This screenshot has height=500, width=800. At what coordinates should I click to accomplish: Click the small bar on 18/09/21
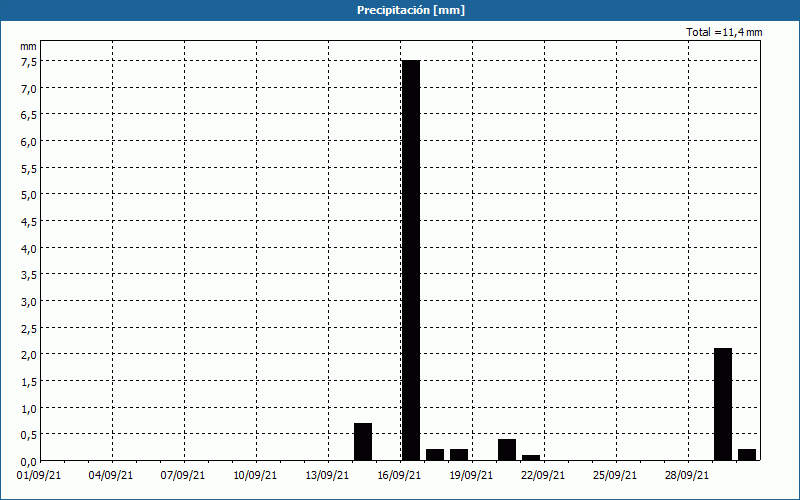click(459, 455)
